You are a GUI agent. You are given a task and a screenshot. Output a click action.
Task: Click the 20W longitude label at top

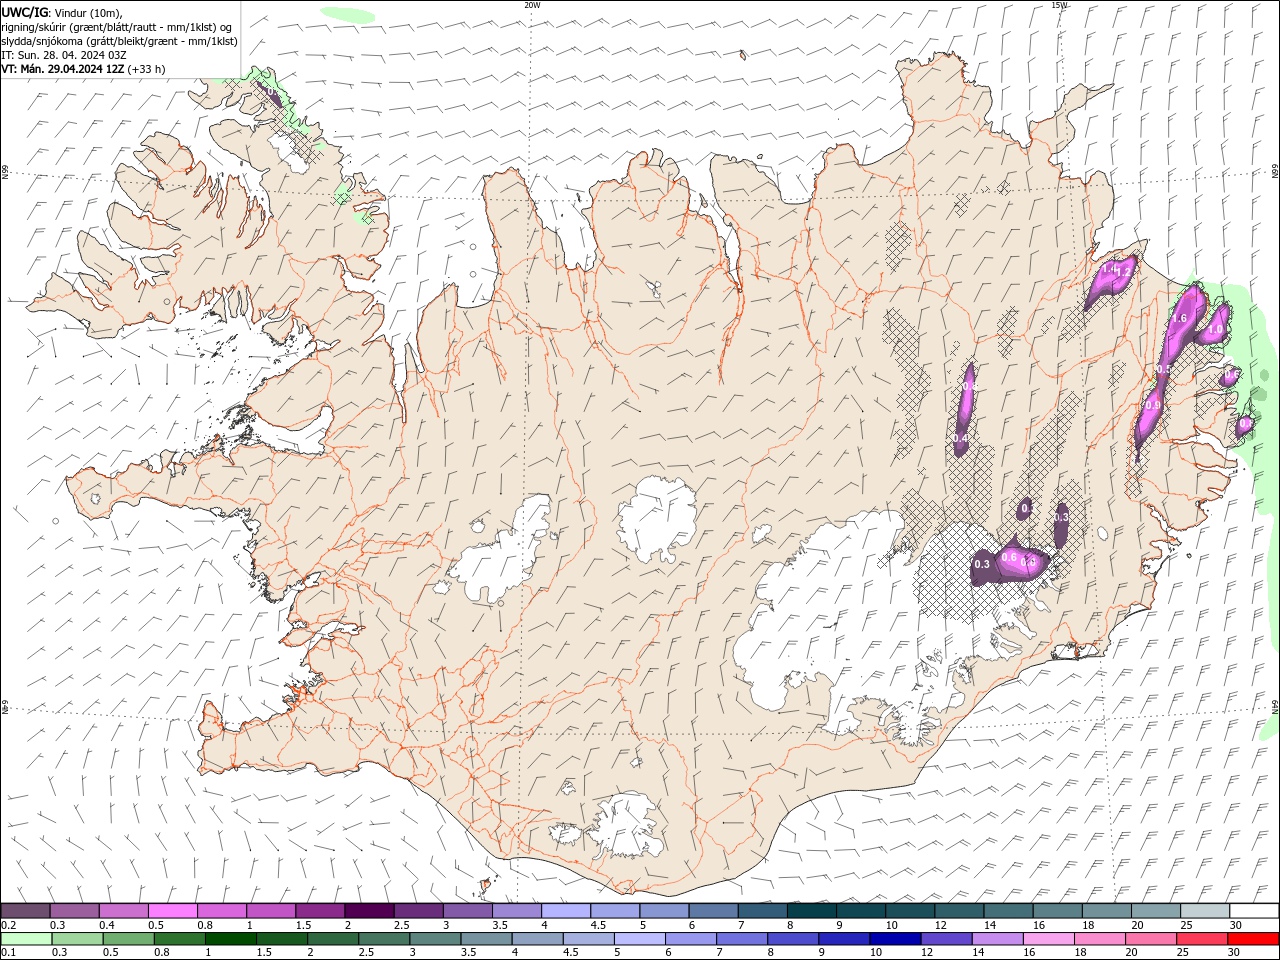coord(532,5)
